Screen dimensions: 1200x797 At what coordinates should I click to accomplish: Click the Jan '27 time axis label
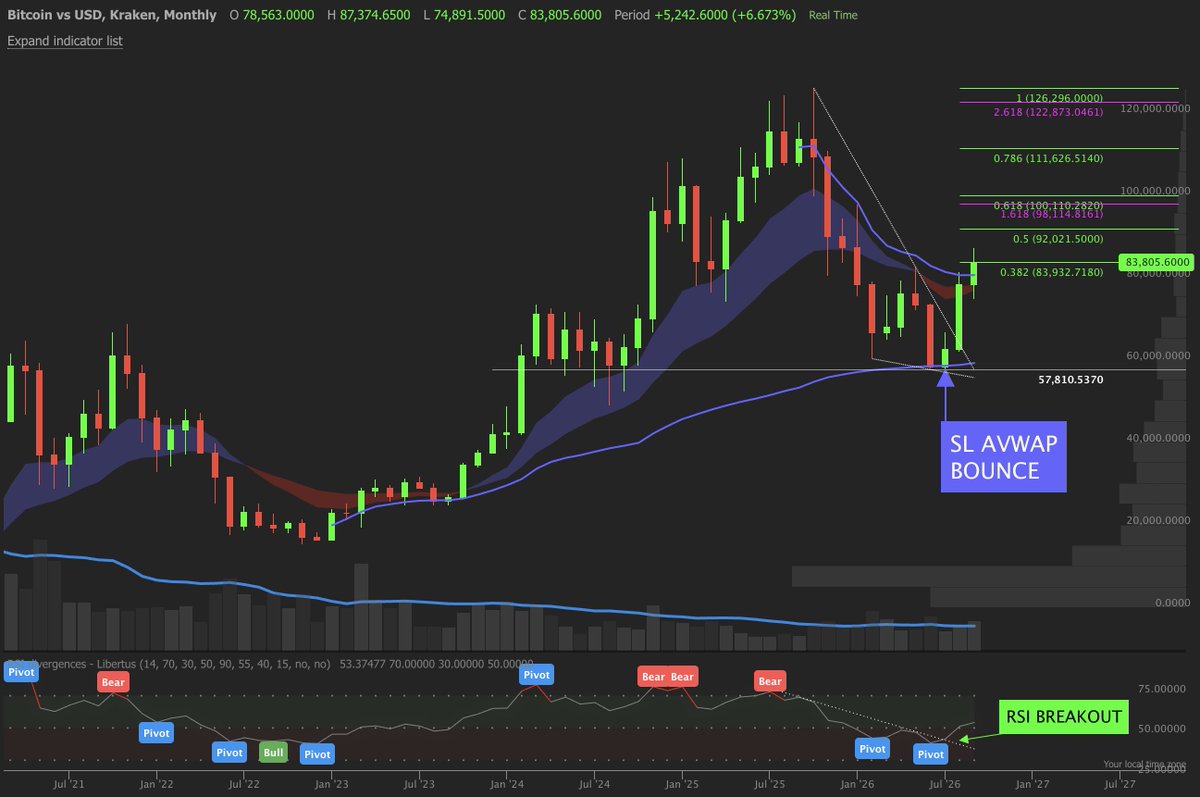(x=1033, y=785)
